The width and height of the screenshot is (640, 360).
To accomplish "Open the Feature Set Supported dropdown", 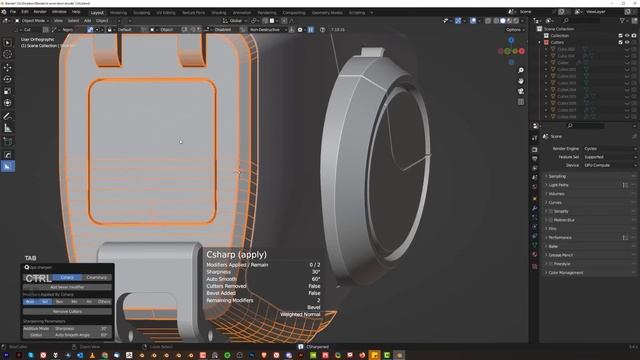I will tap(610, 157).
